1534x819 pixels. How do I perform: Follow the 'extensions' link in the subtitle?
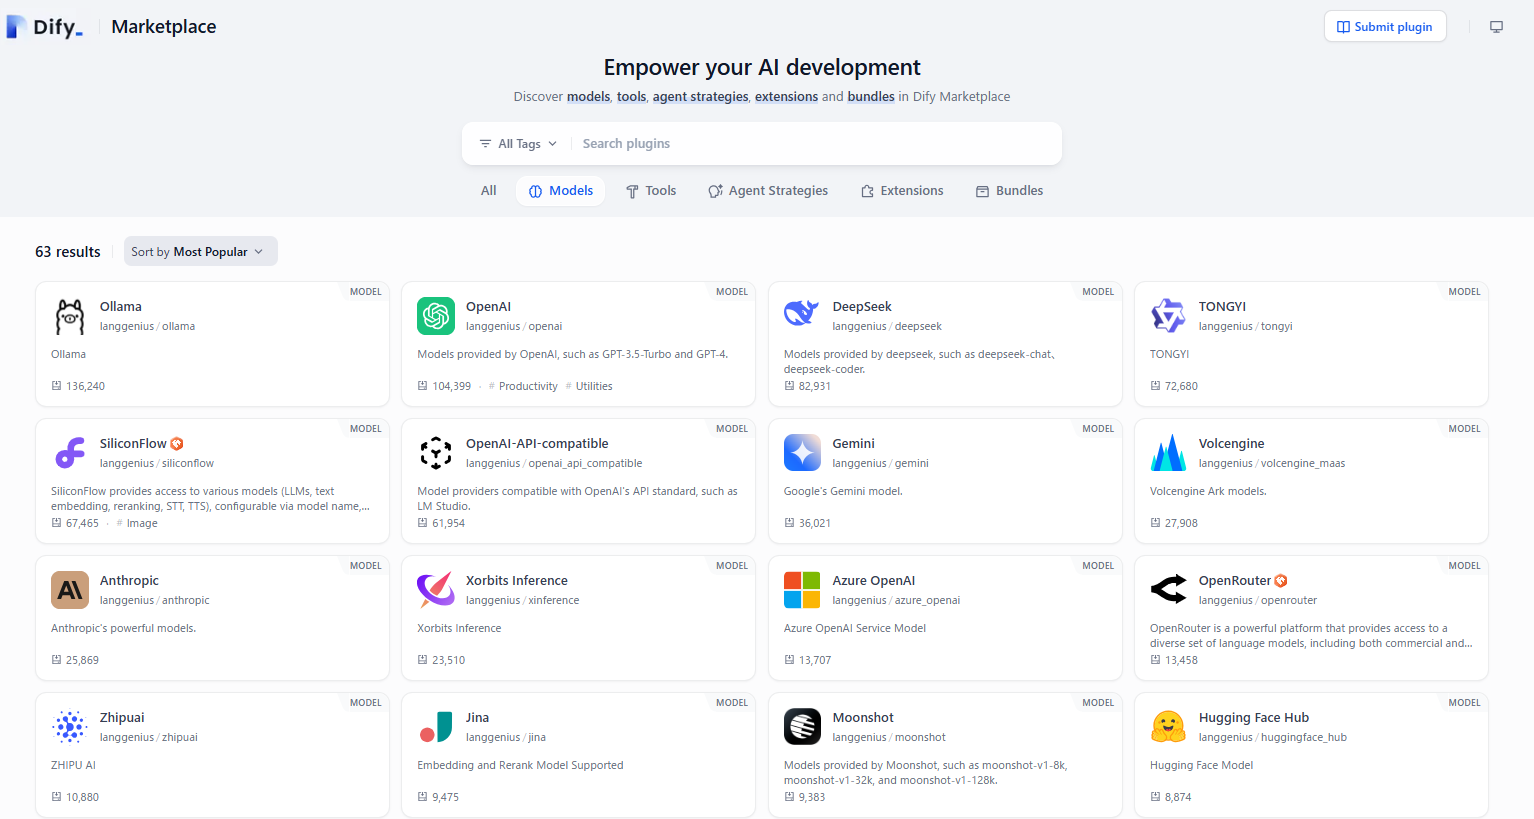pos(786,97)
